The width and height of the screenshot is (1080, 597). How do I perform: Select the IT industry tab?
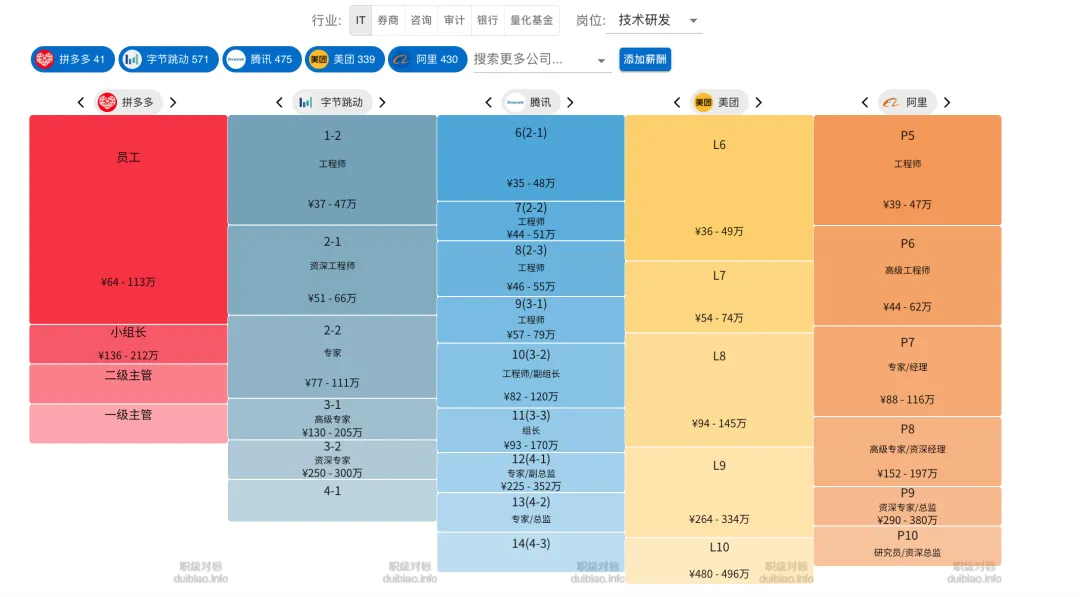360,20
